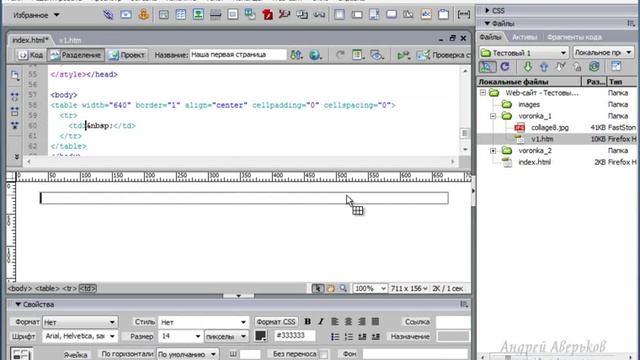Image resolution: width=640 pixels, height=360 pixels.
Task: Switch to Проект design view
Action: click(x=127, y=55)
